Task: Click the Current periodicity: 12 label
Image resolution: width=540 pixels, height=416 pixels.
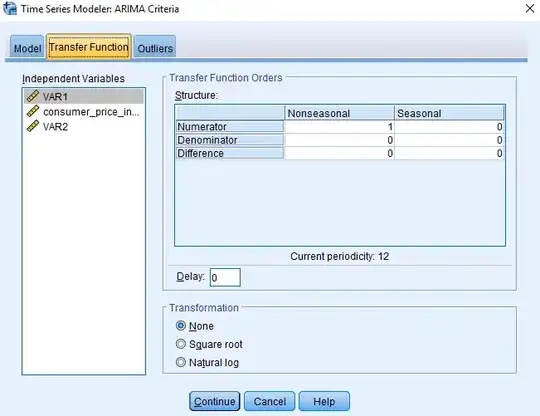Action: pos(340,256)
